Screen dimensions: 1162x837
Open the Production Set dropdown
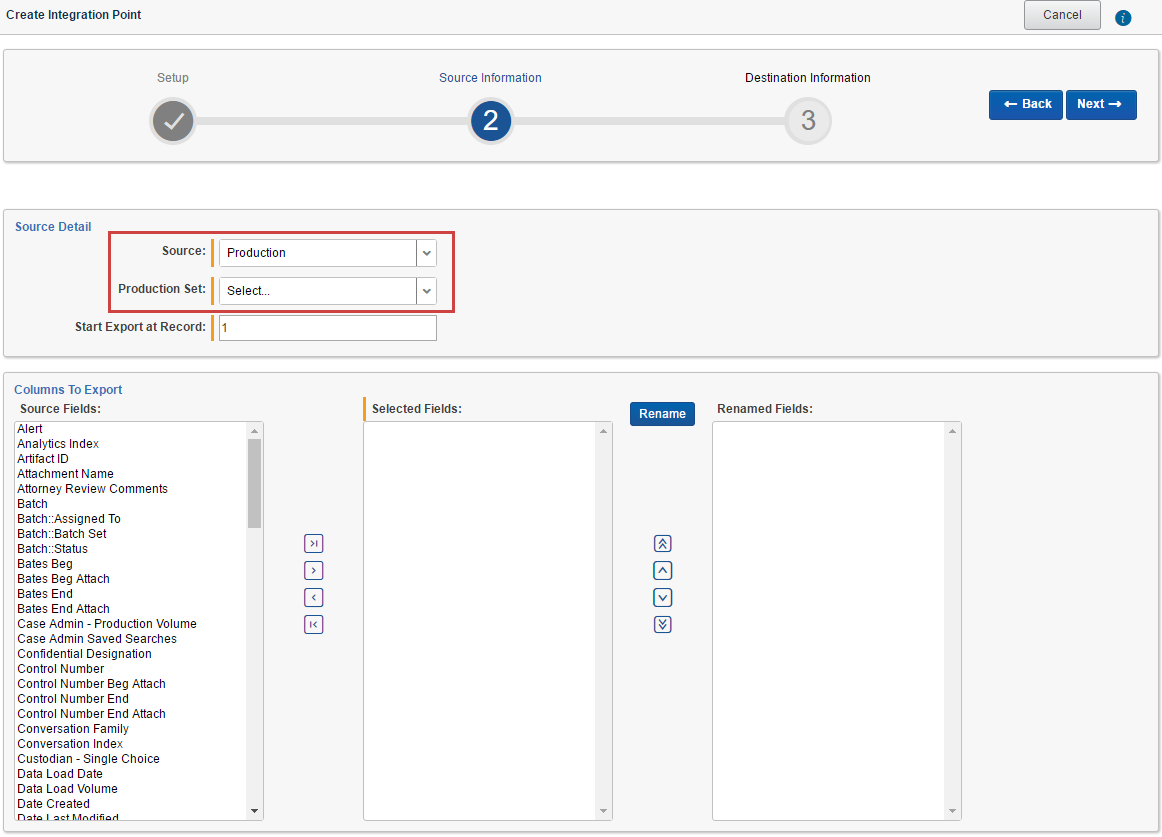tap(426, 291)
